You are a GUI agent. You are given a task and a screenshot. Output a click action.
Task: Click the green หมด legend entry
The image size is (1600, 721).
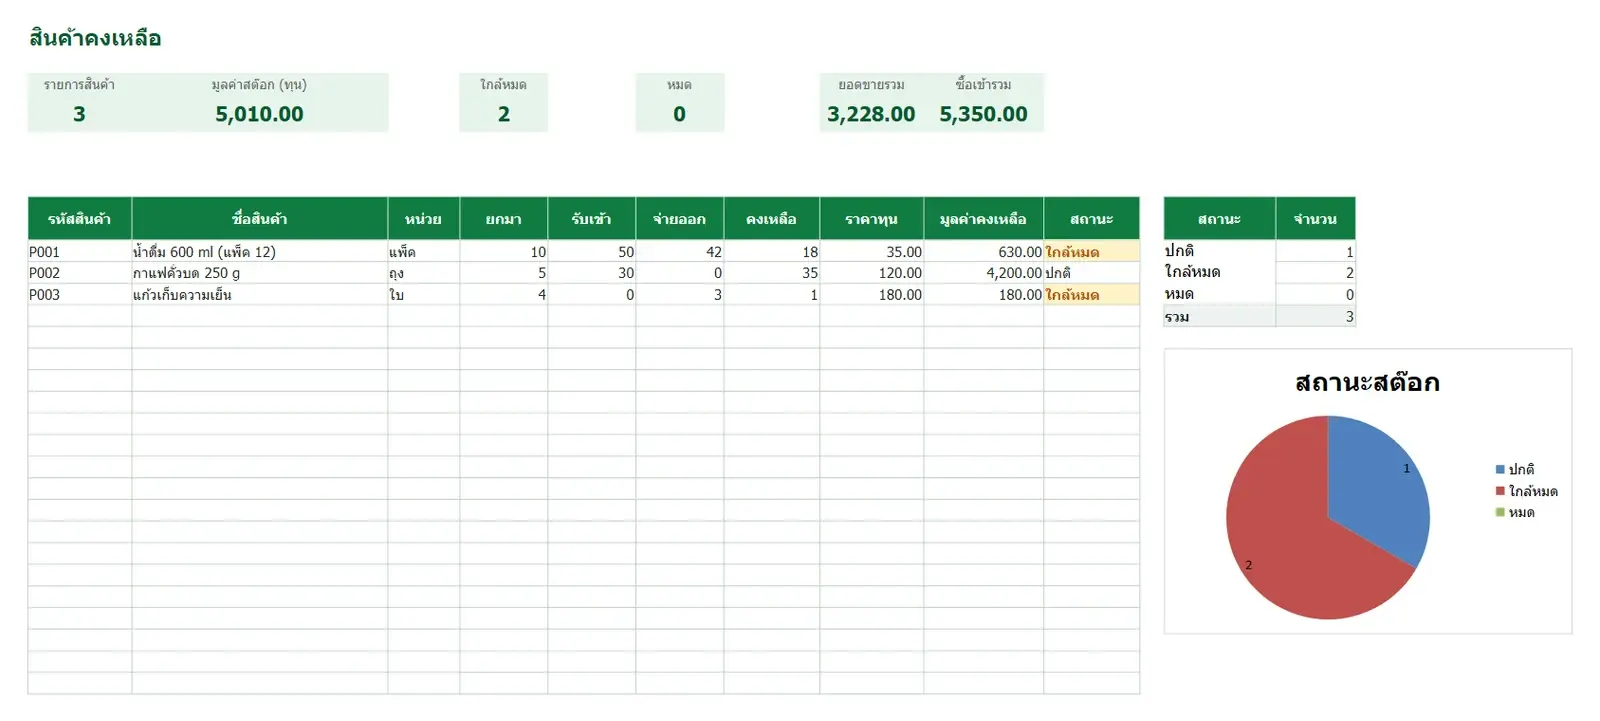1515,512
